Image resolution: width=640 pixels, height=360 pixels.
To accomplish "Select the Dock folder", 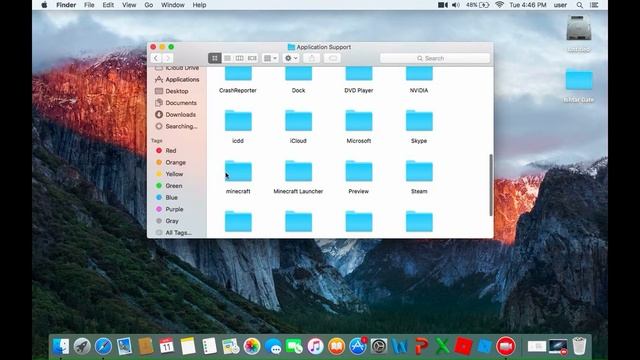I will click(x=298, y=81).
